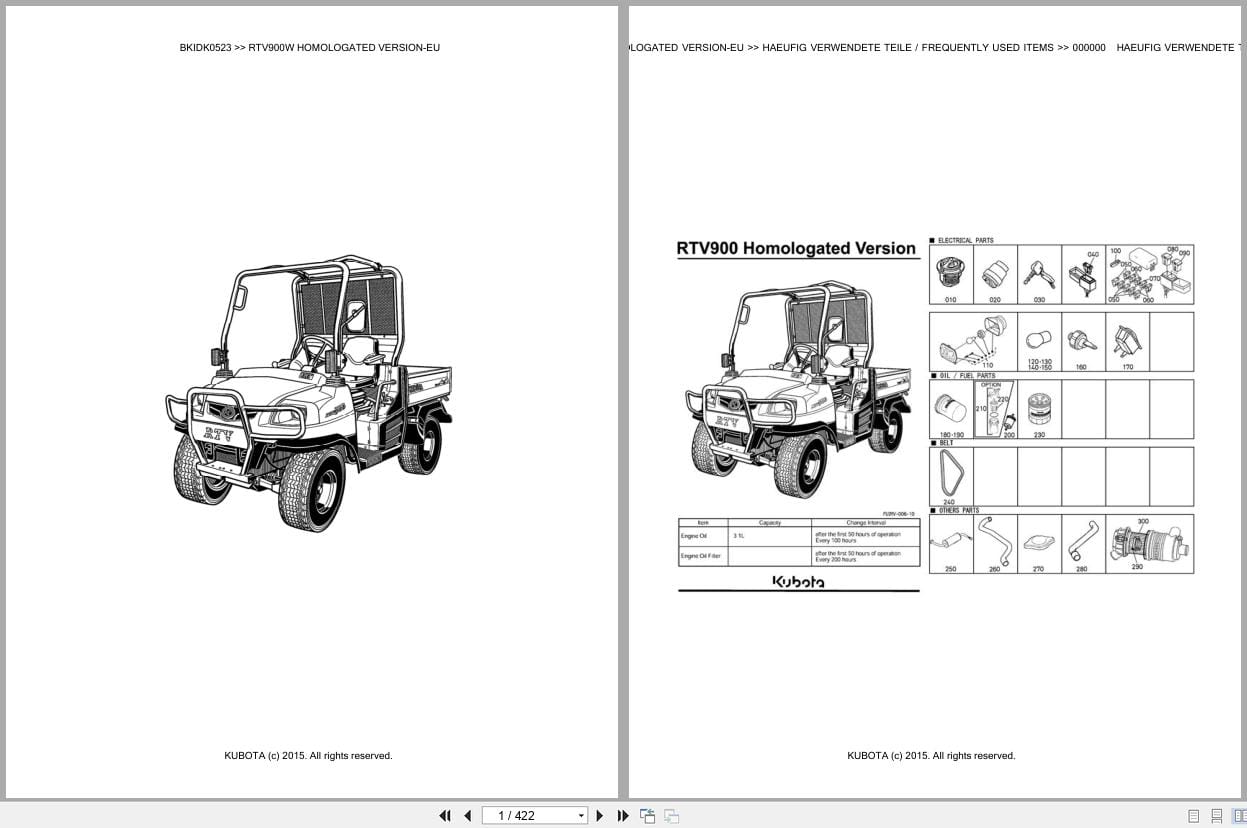This screenshot has width=1247, height=828.
Task: Click the Kubota logo on right page
Action: (x=798, y=581)
